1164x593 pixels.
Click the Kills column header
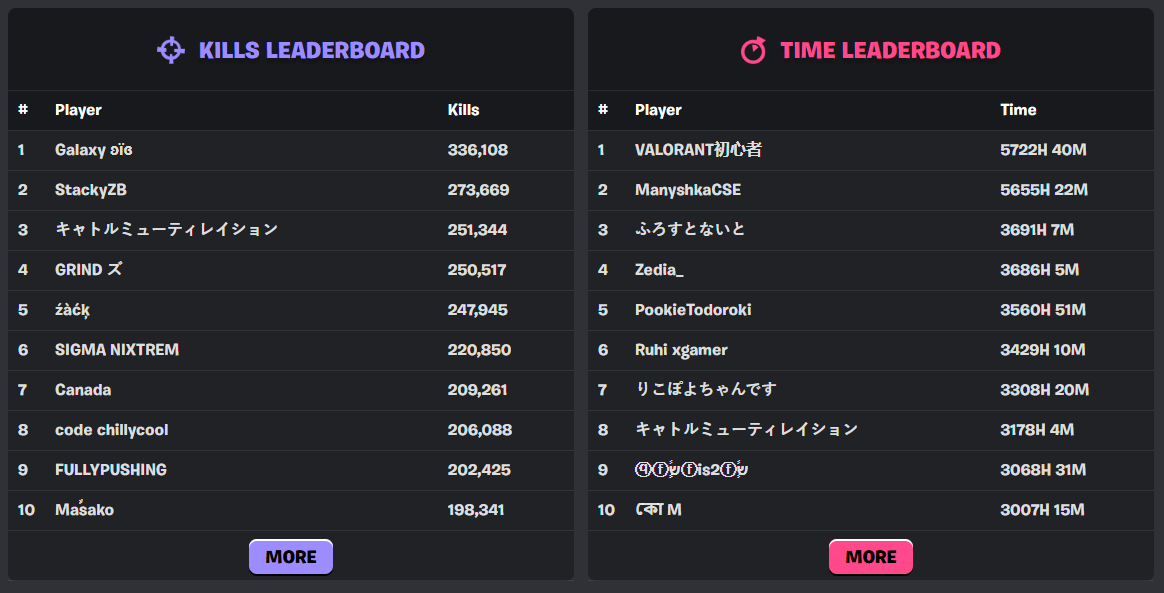click(463, 110)
